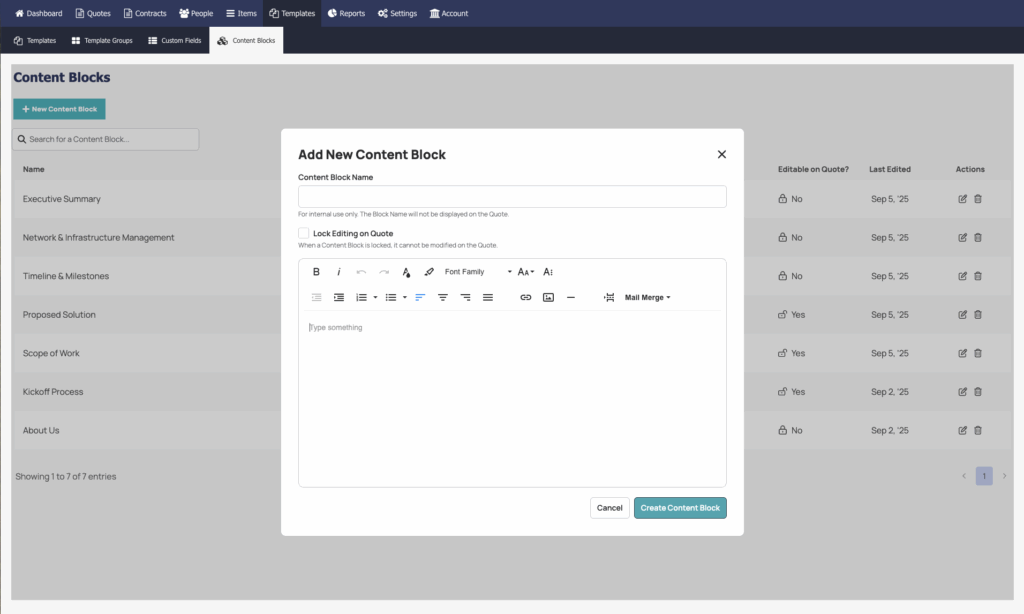1024x614 pixels.
Task: Justify the editor text
Action: (488, 298)
